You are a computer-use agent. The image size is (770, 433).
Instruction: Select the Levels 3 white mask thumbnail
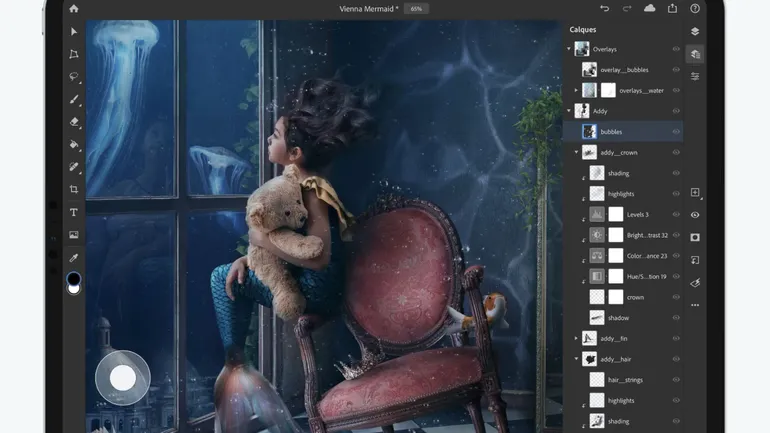pos(616,215)
